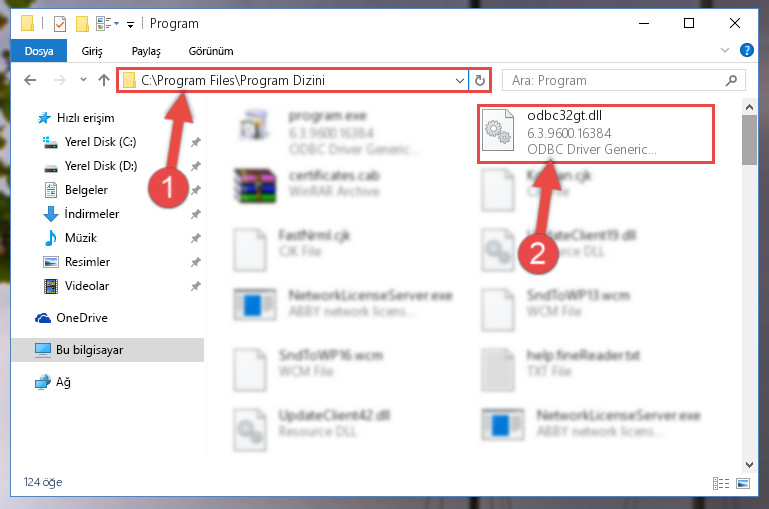Unpin Belgeler from quick access
Image resolution: width=769 pixels, height=509 pixels.
pos(195,190)
